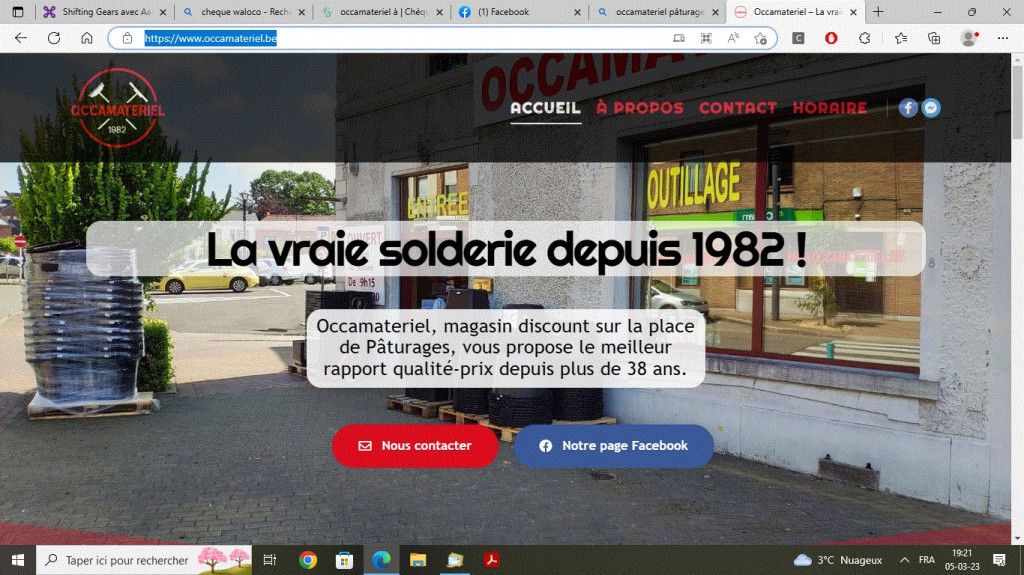Close the '(1) Facebook' tab
This screenshot has width=1024, height=575.
click(x=577, y=12)
